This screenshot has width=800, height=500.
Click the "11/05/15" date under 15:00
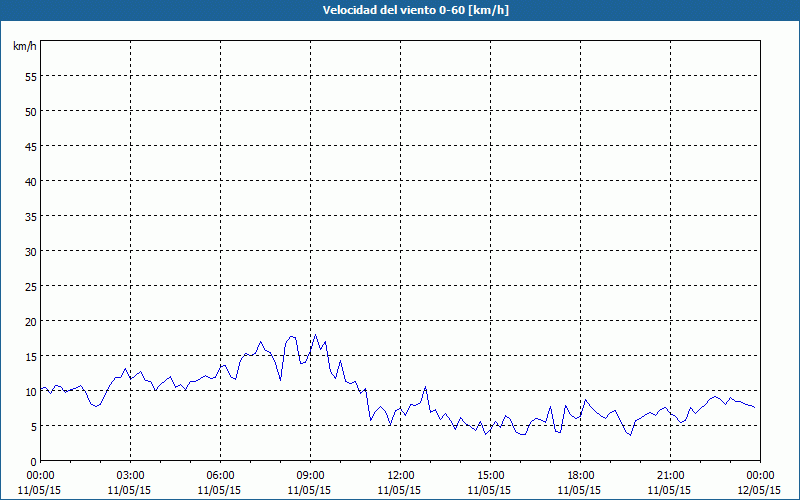coord(489,490)
